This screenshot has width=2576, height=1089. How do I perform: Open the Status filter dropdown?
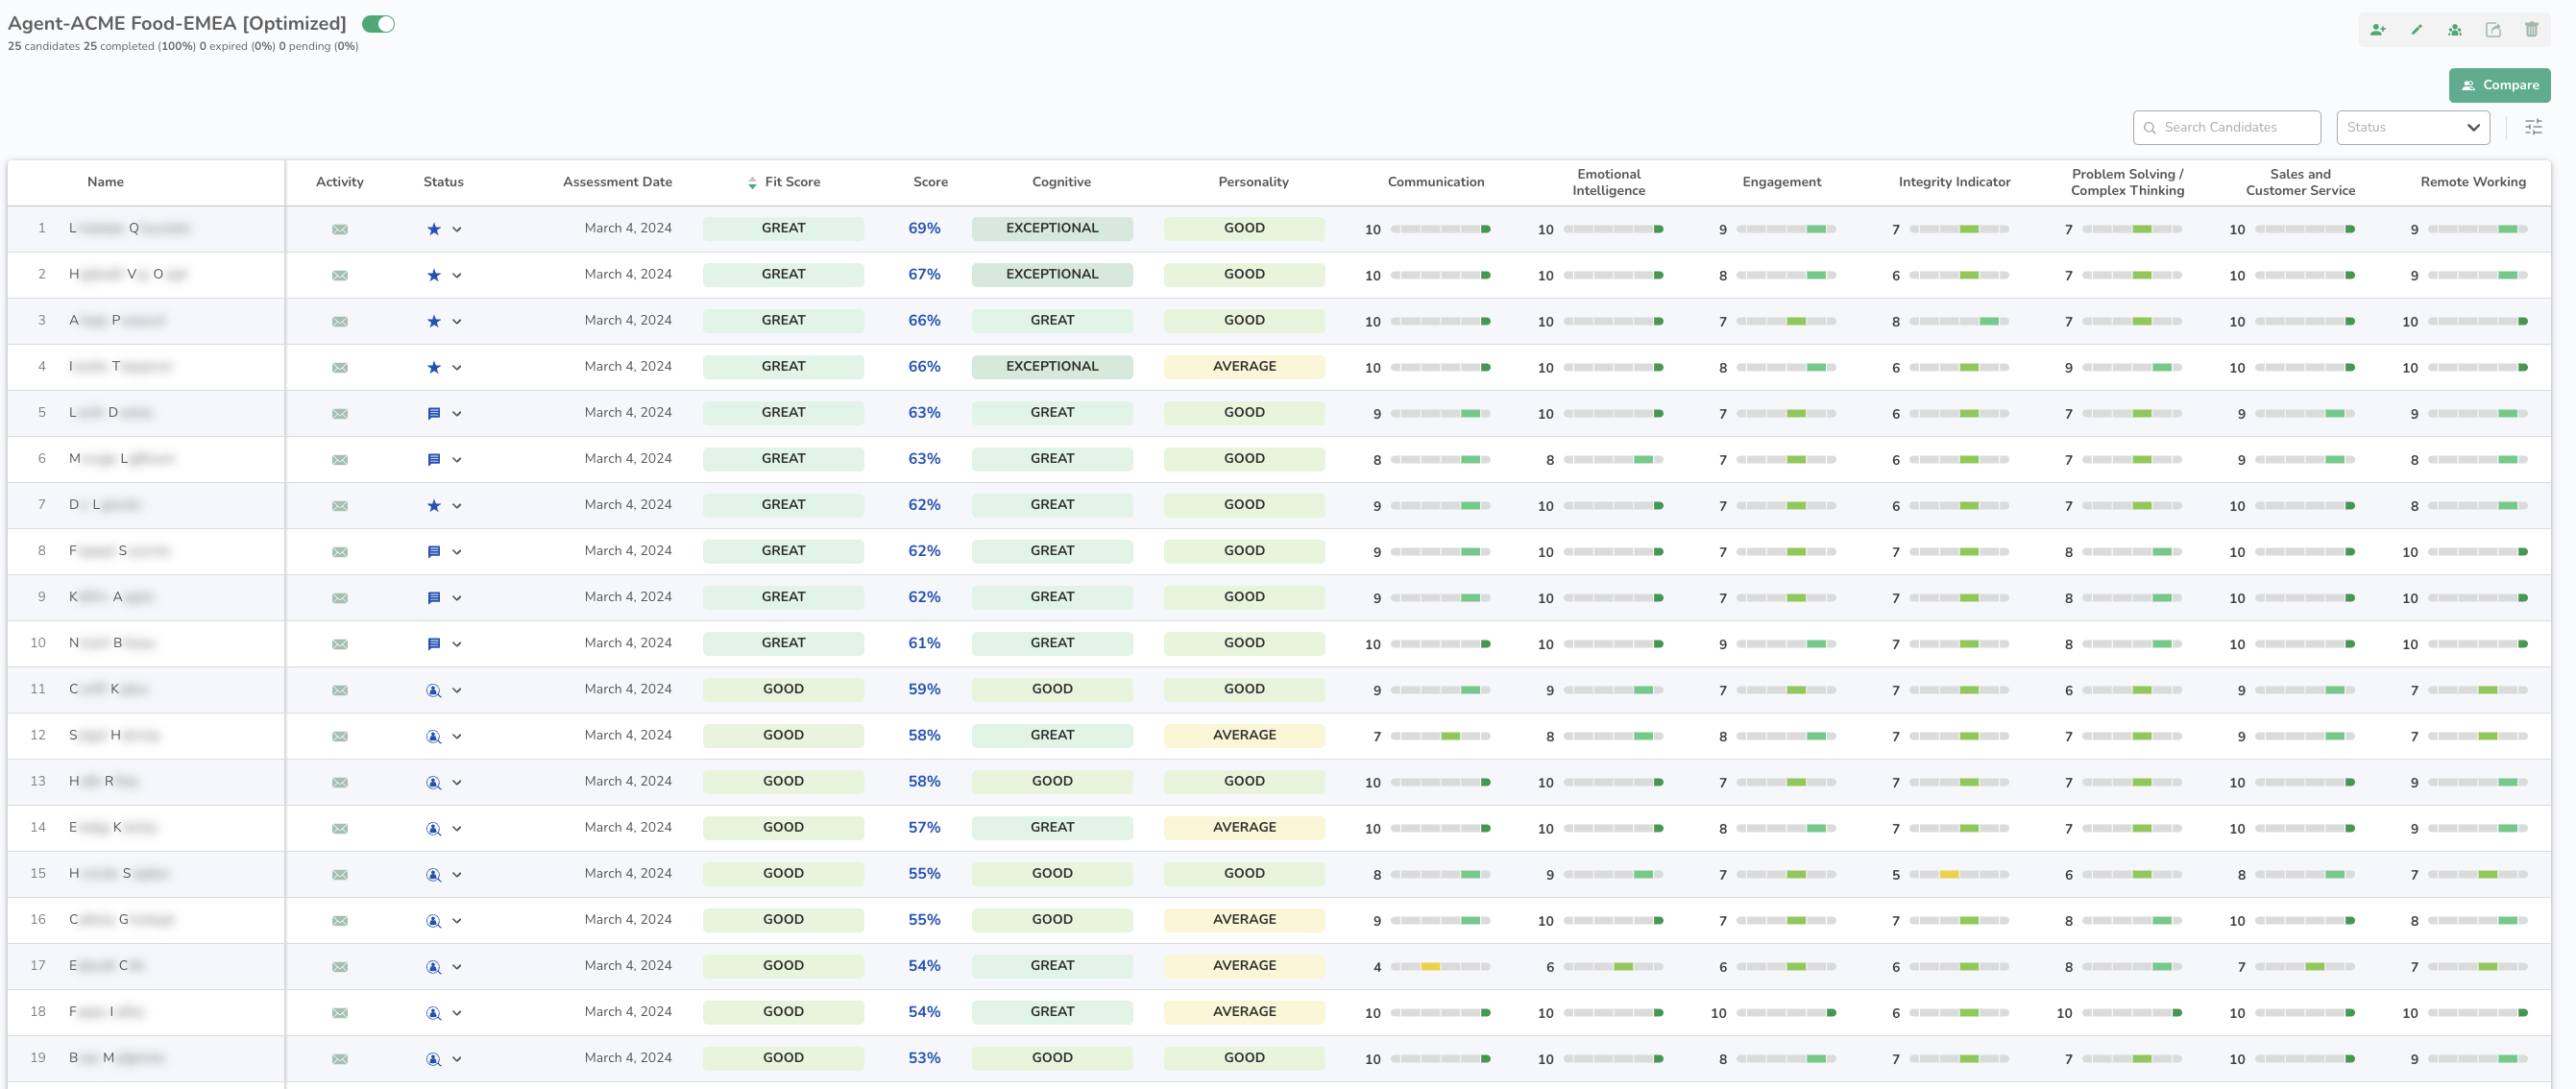2412,127
